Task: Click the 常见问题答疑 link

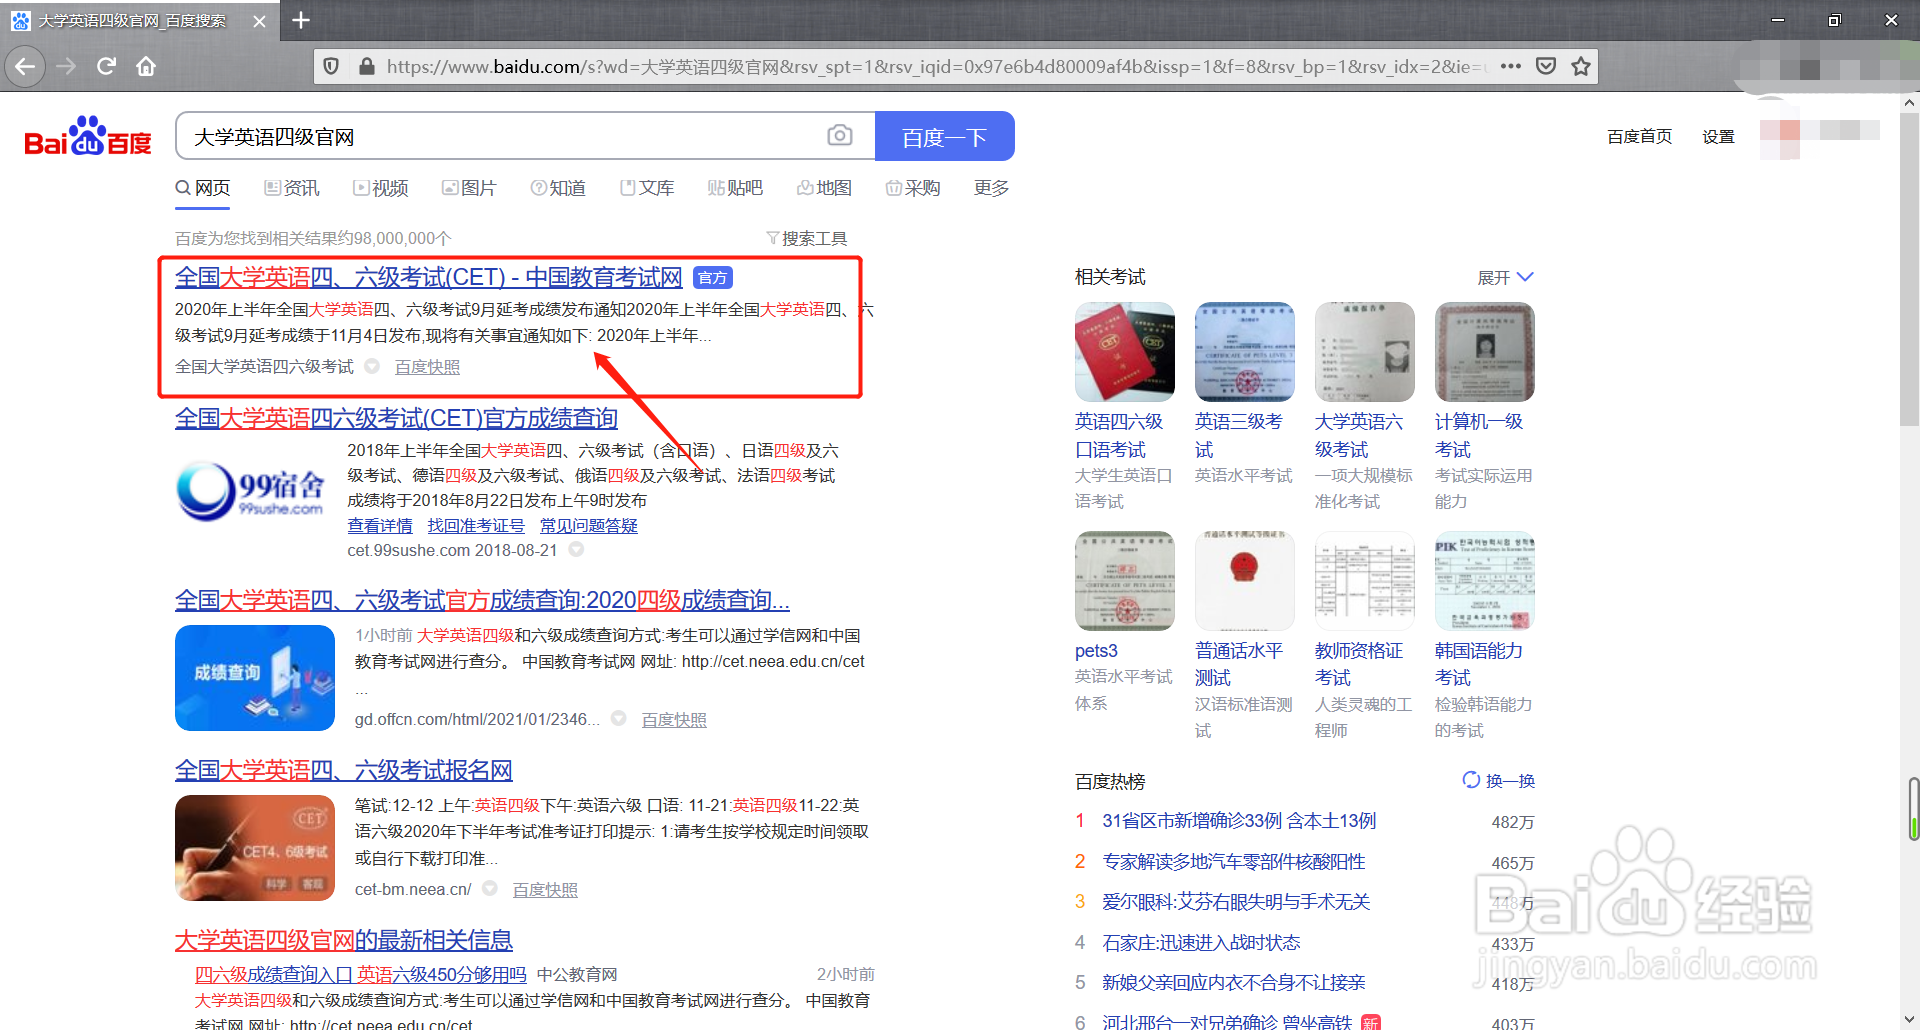Action: coord(589,525)
